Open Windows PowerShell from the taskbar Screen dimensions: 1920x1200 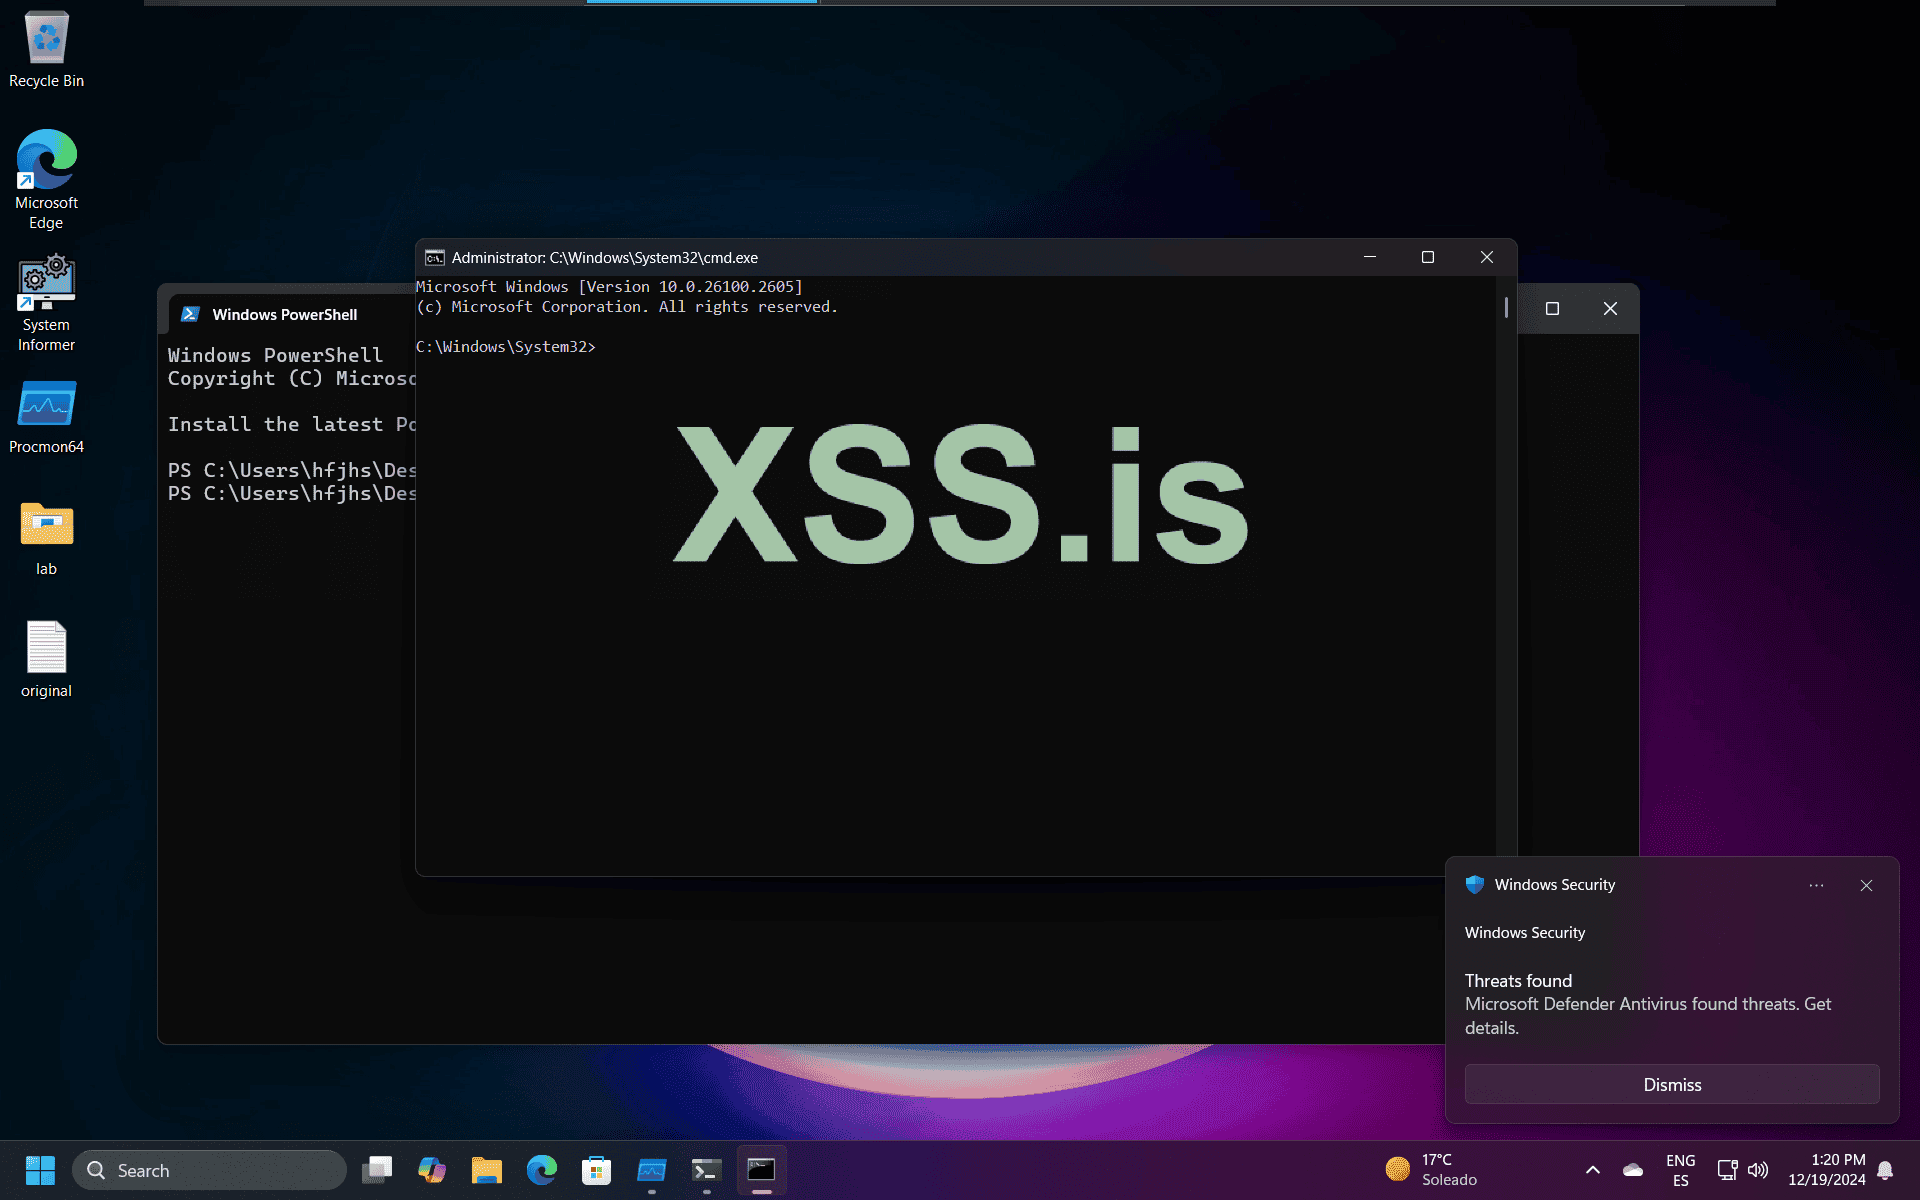point(706,1169)
